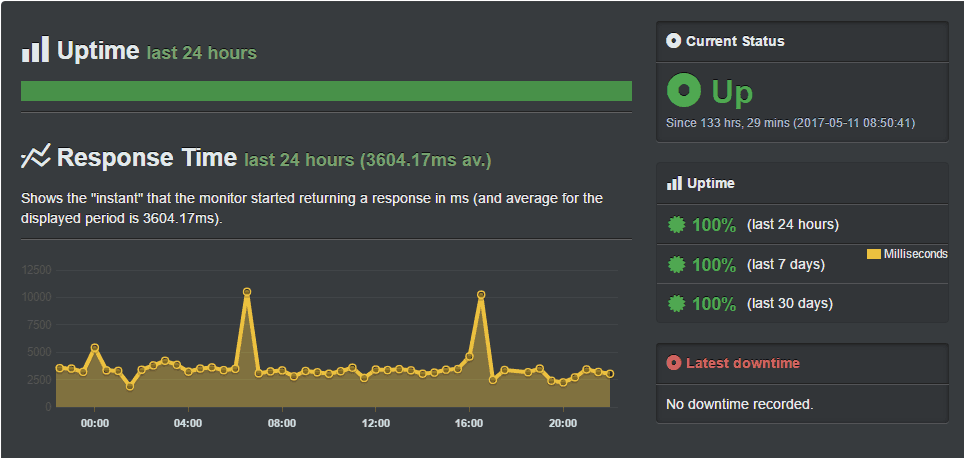Screen dimensions: 964x458
Task: Click the '12:00' x-axis label
Action: [376, 424]
